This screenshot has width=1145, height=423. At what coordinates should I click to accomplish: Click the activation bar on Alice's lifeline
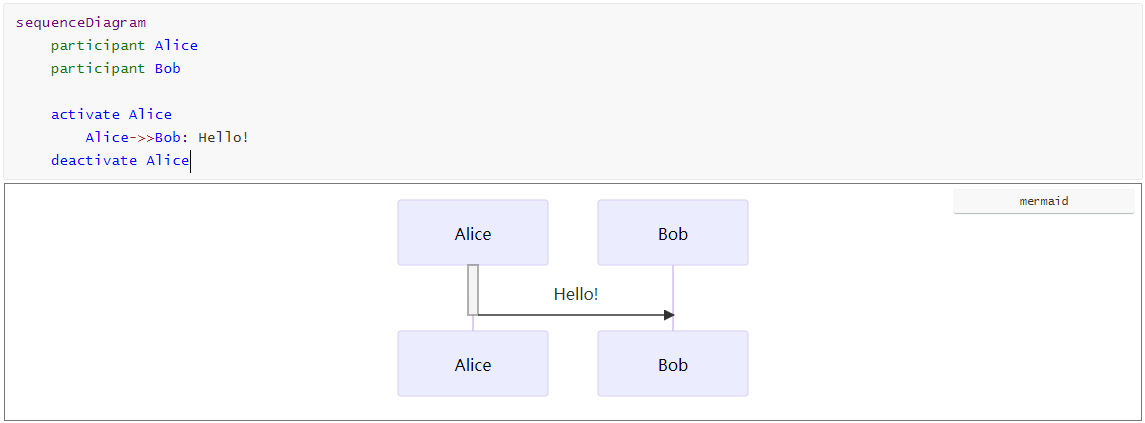tap(473, 290)
